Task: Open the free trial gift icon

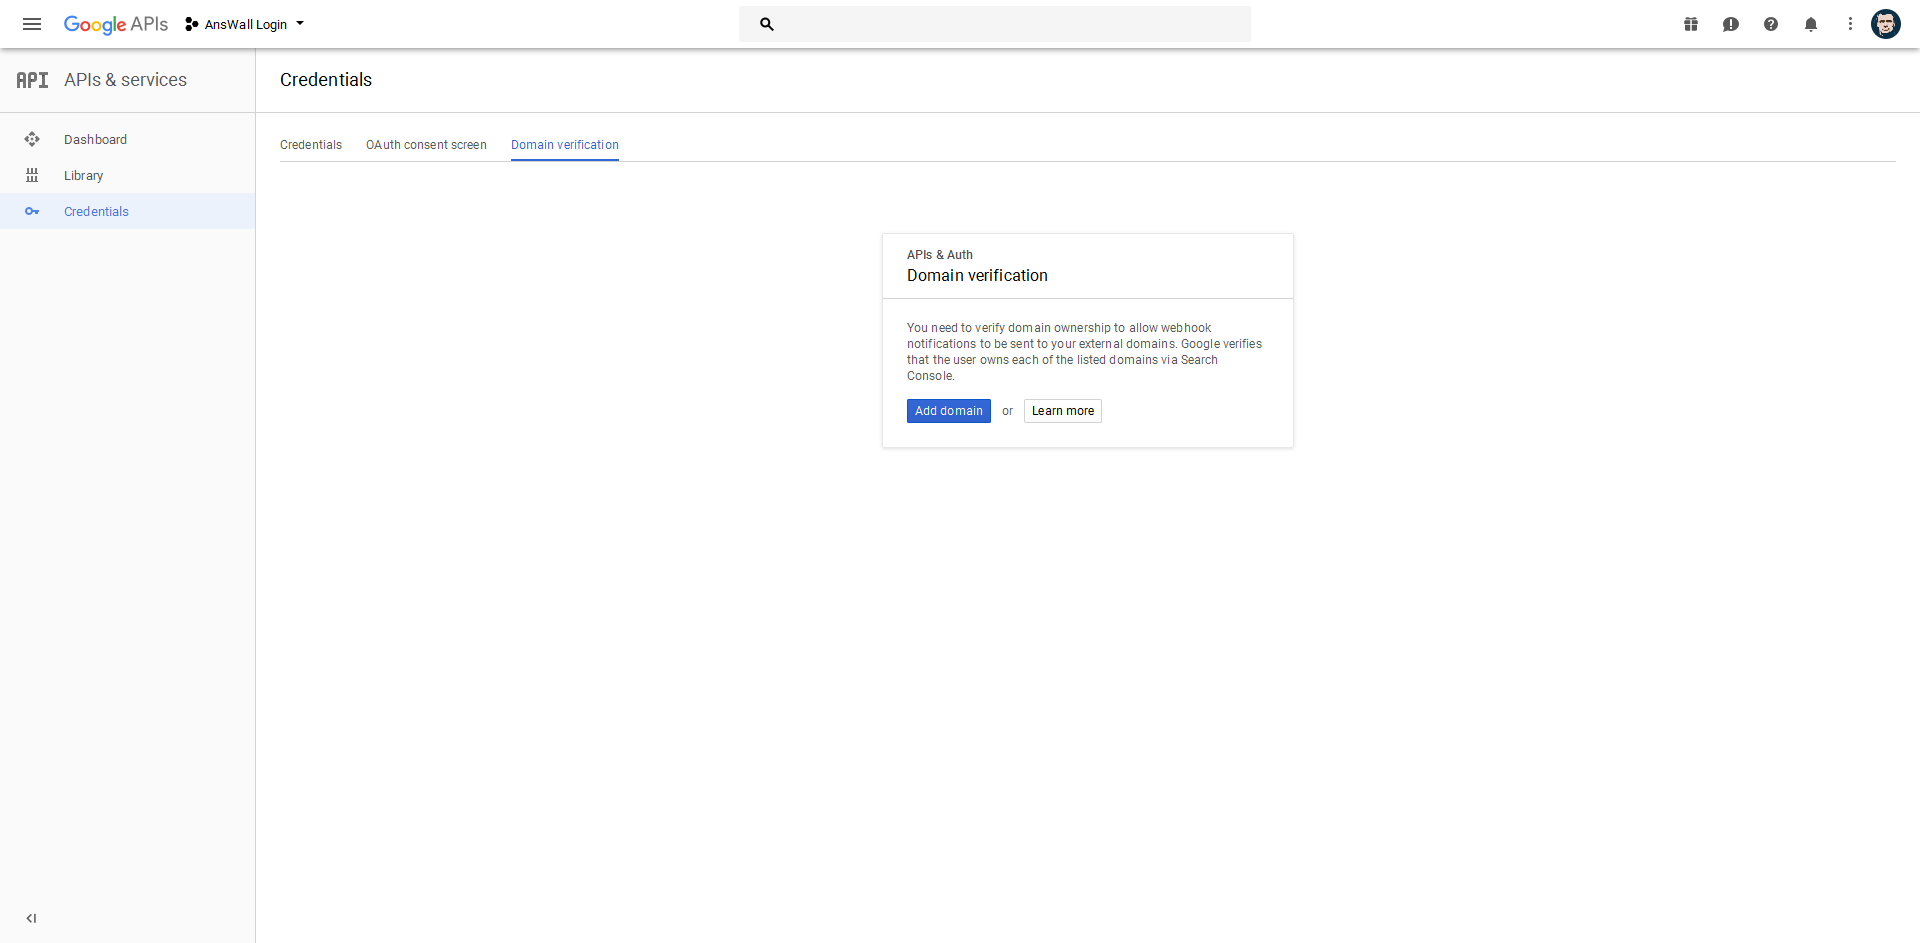Action: point(1691,24)
